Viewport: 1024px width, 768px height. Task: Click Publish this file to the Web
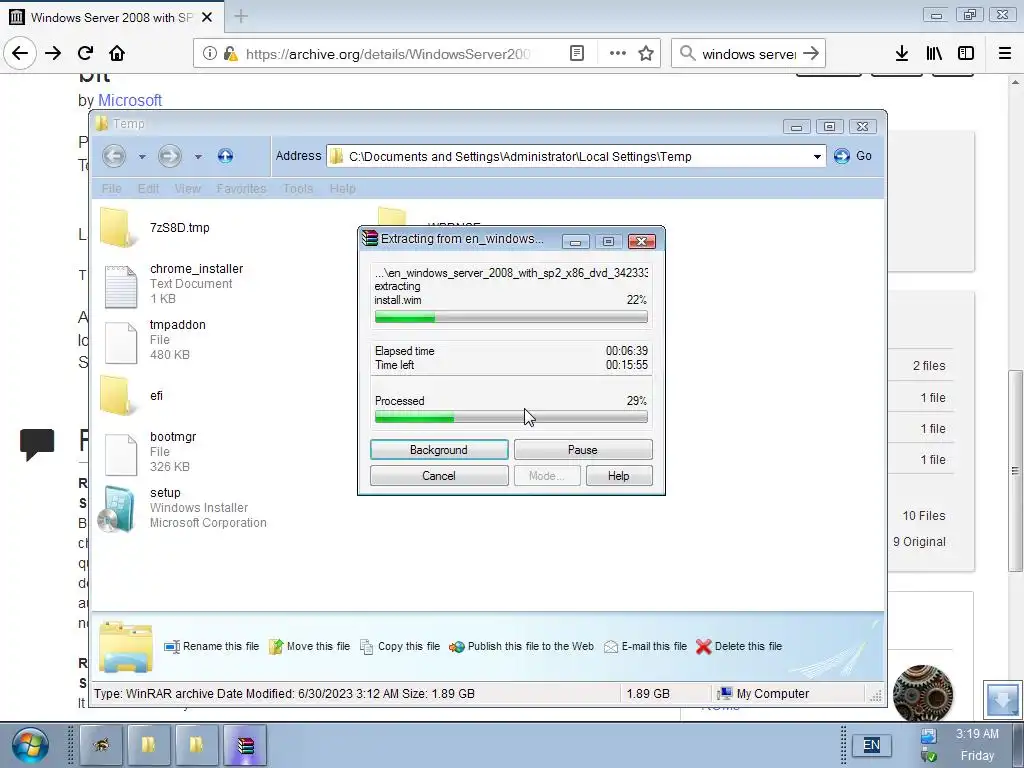point(522,647)
